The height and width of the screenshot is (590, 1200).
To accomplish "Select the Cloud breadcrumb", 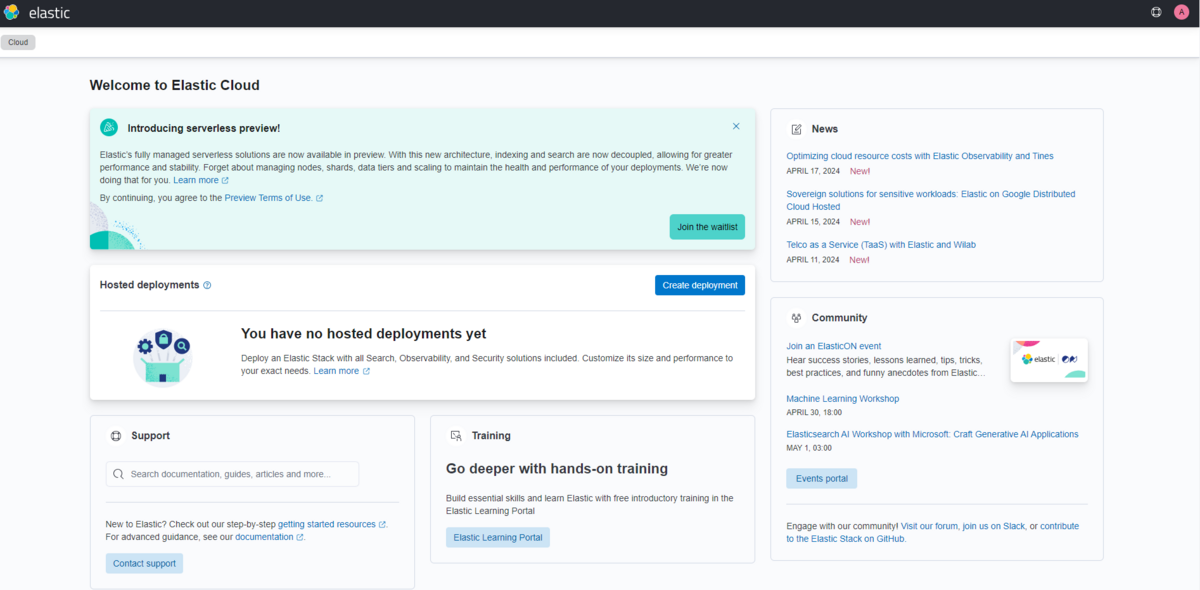I will pos(18,42).
